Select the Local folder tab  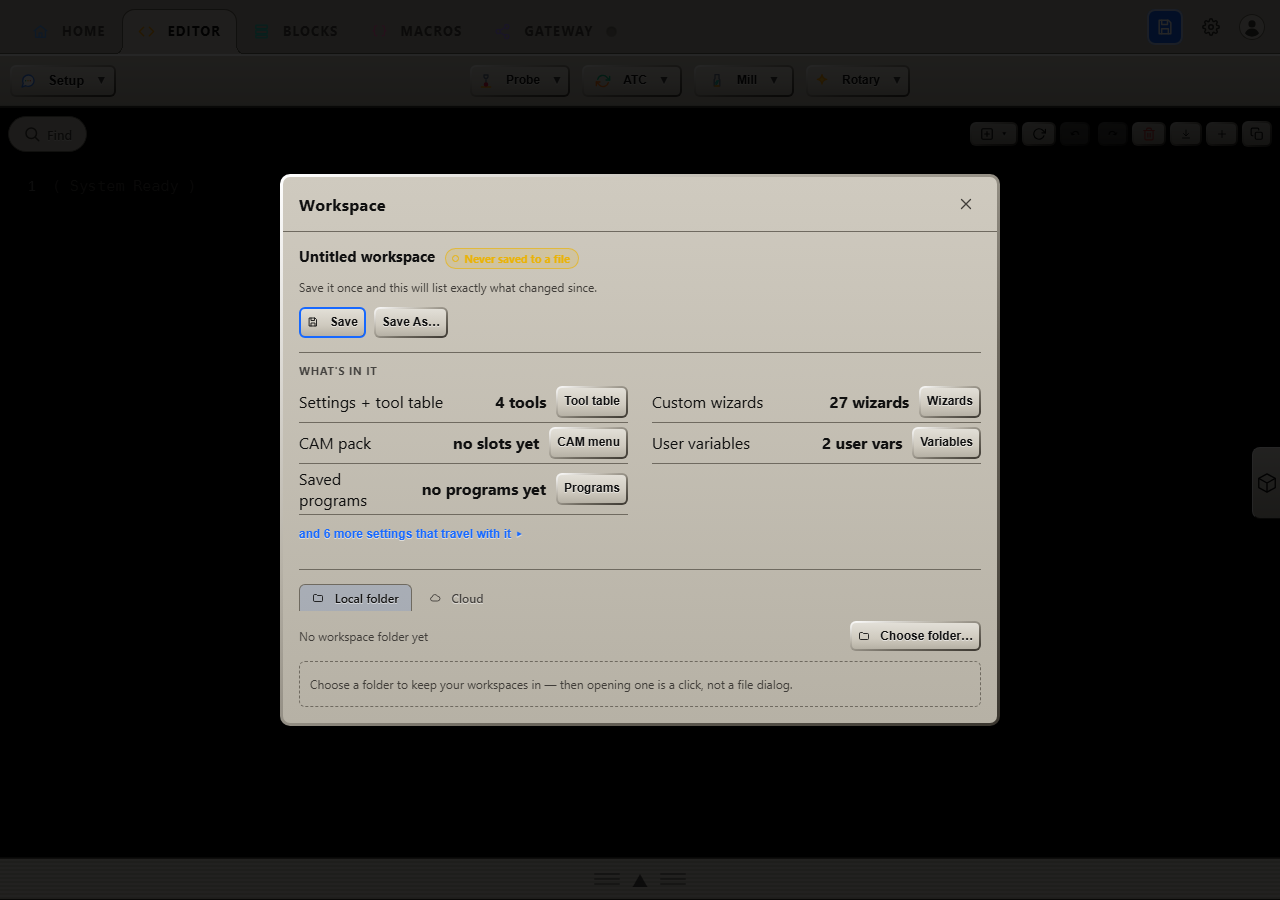(x=355, y=598)
